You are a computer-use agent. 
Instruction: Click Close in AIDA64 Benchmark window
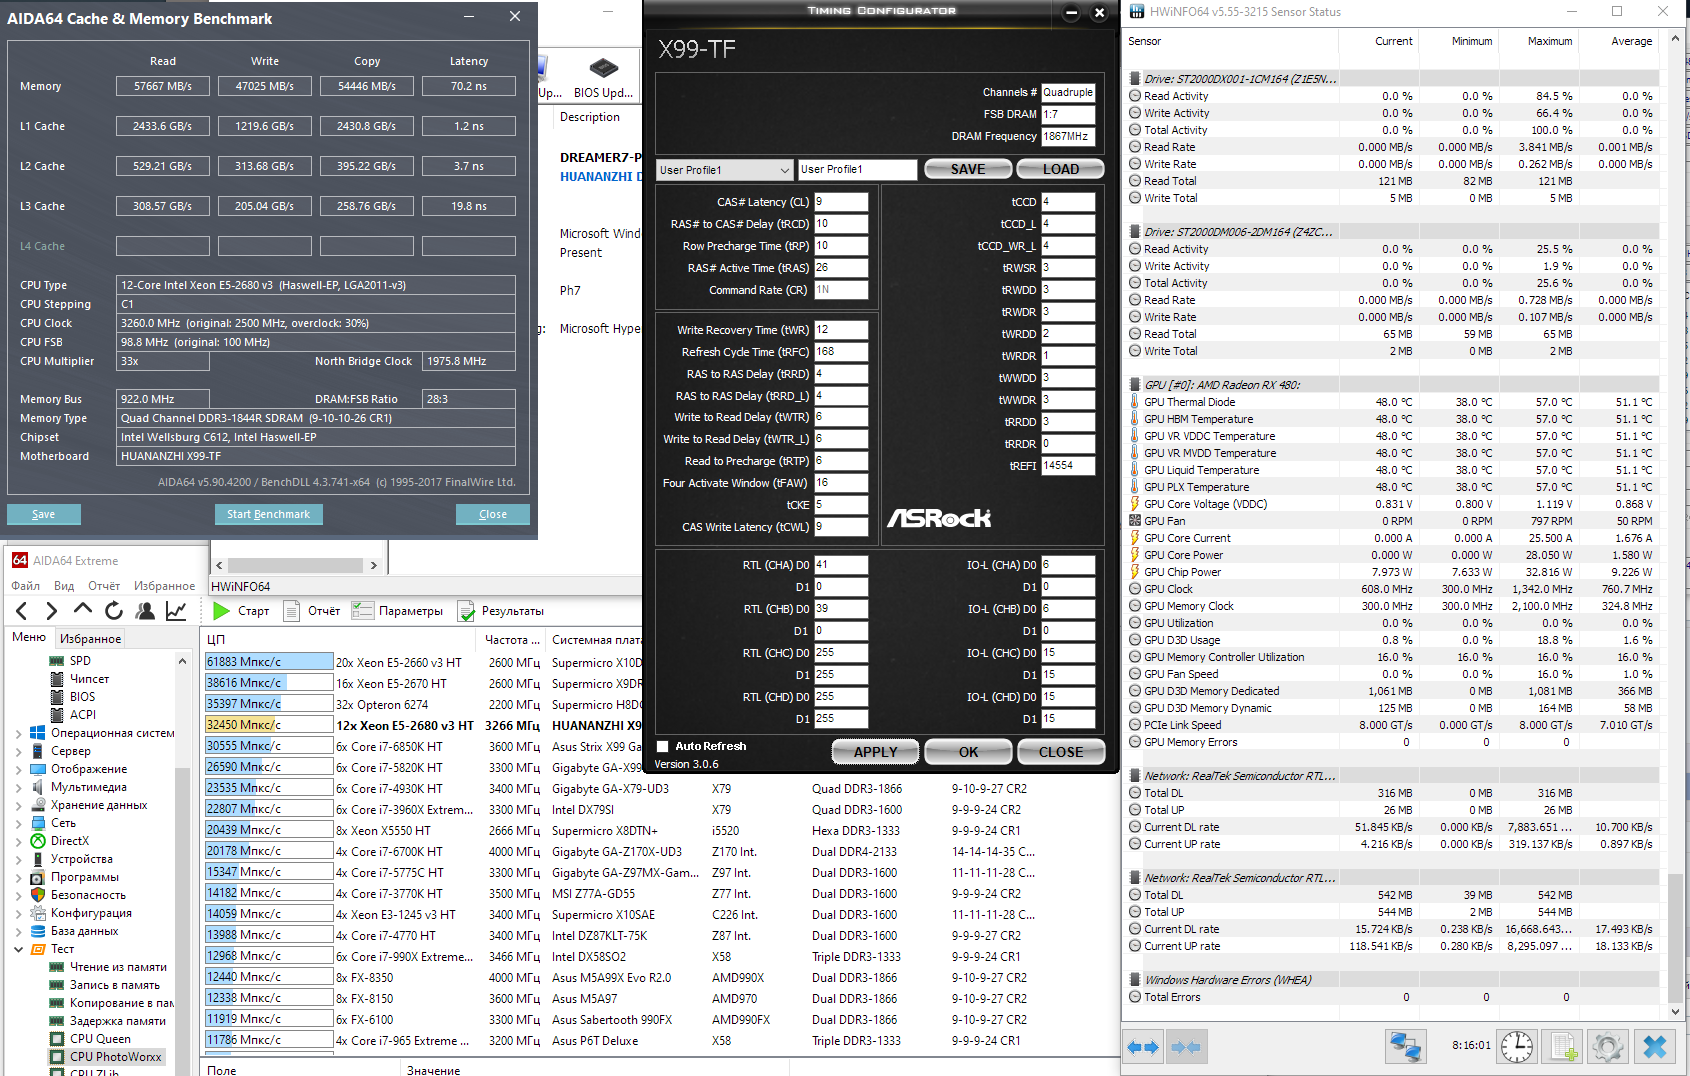[493, 514]
